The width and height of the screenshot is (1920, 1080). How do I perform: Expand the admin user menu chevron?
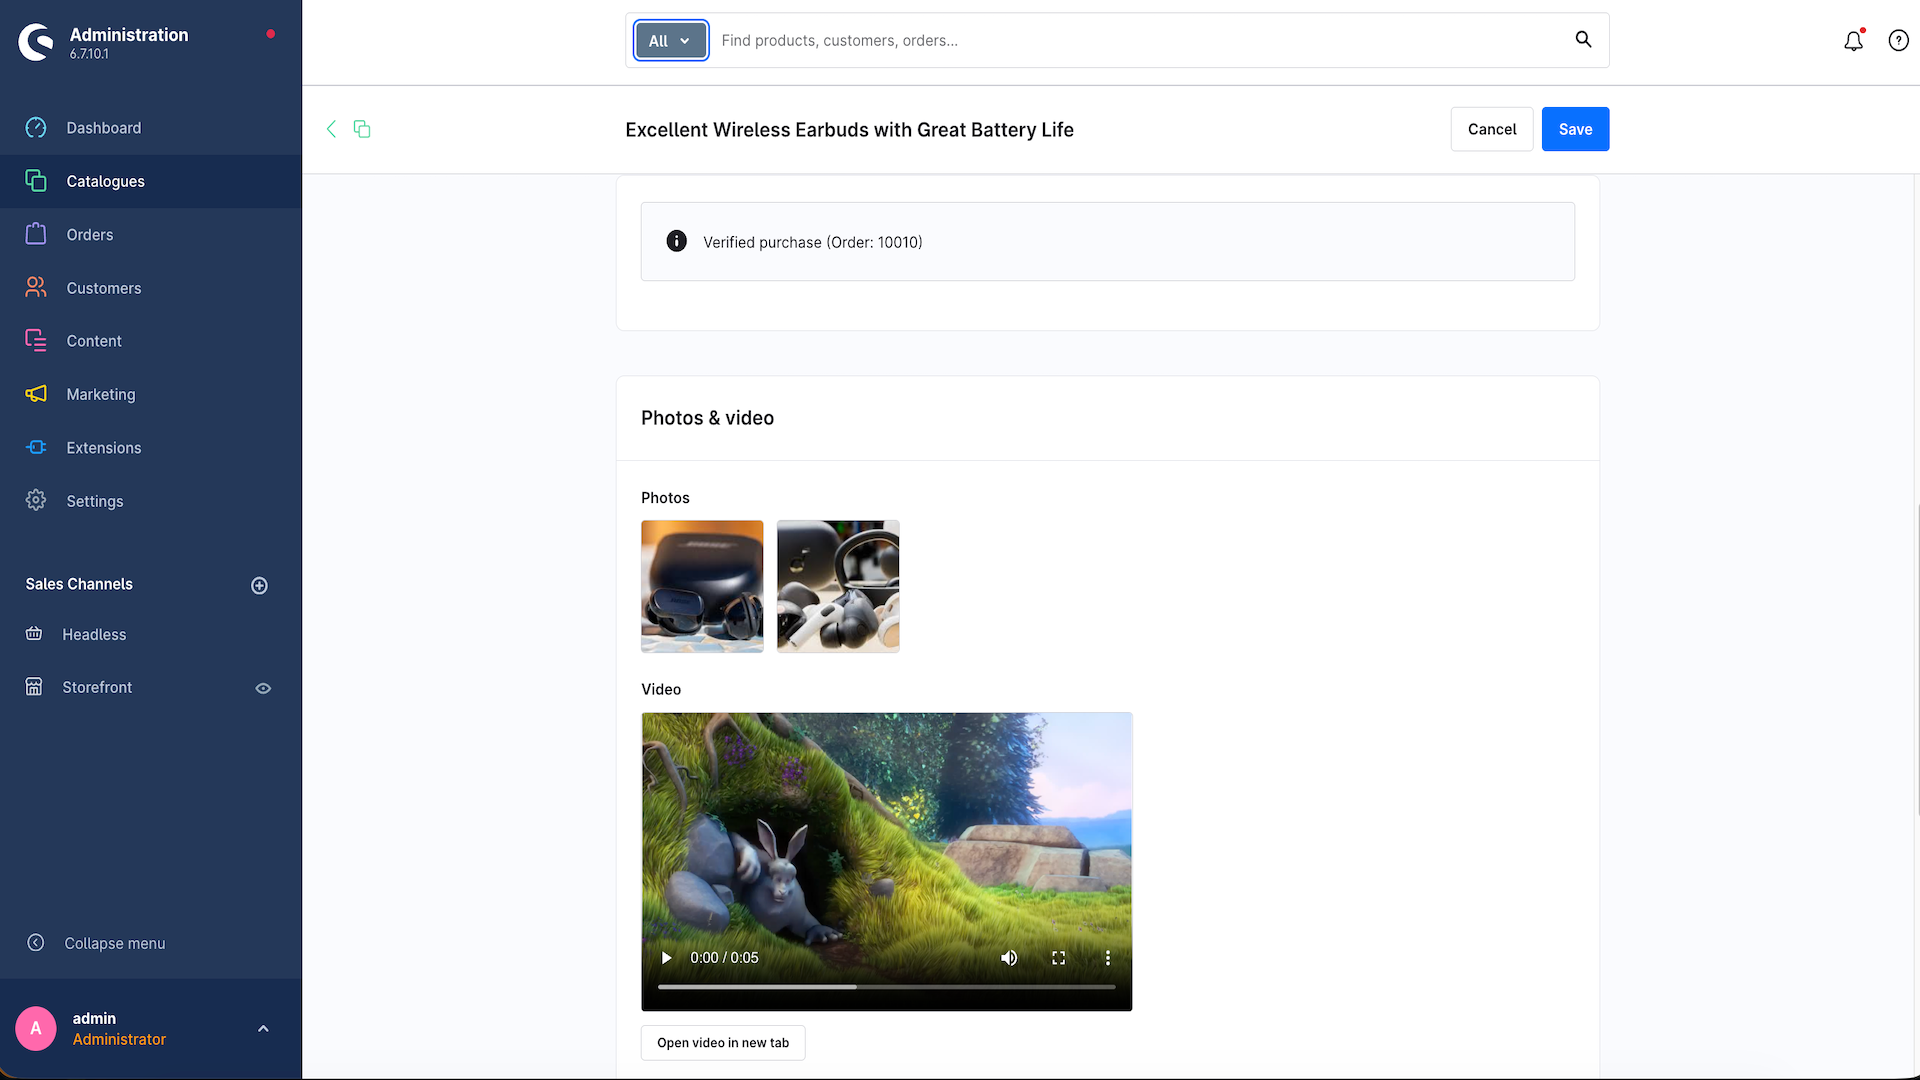(263, 1028)
